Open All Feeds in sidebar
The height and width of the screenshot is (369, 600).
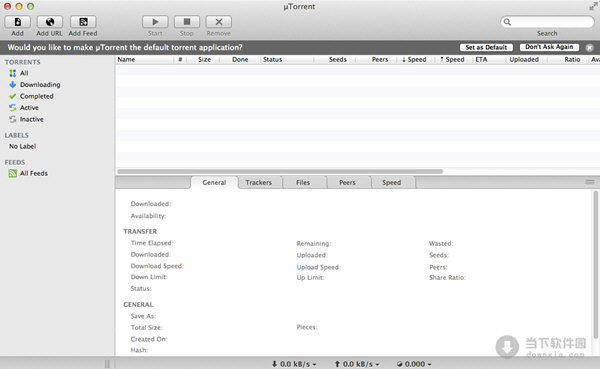point(34,173)
